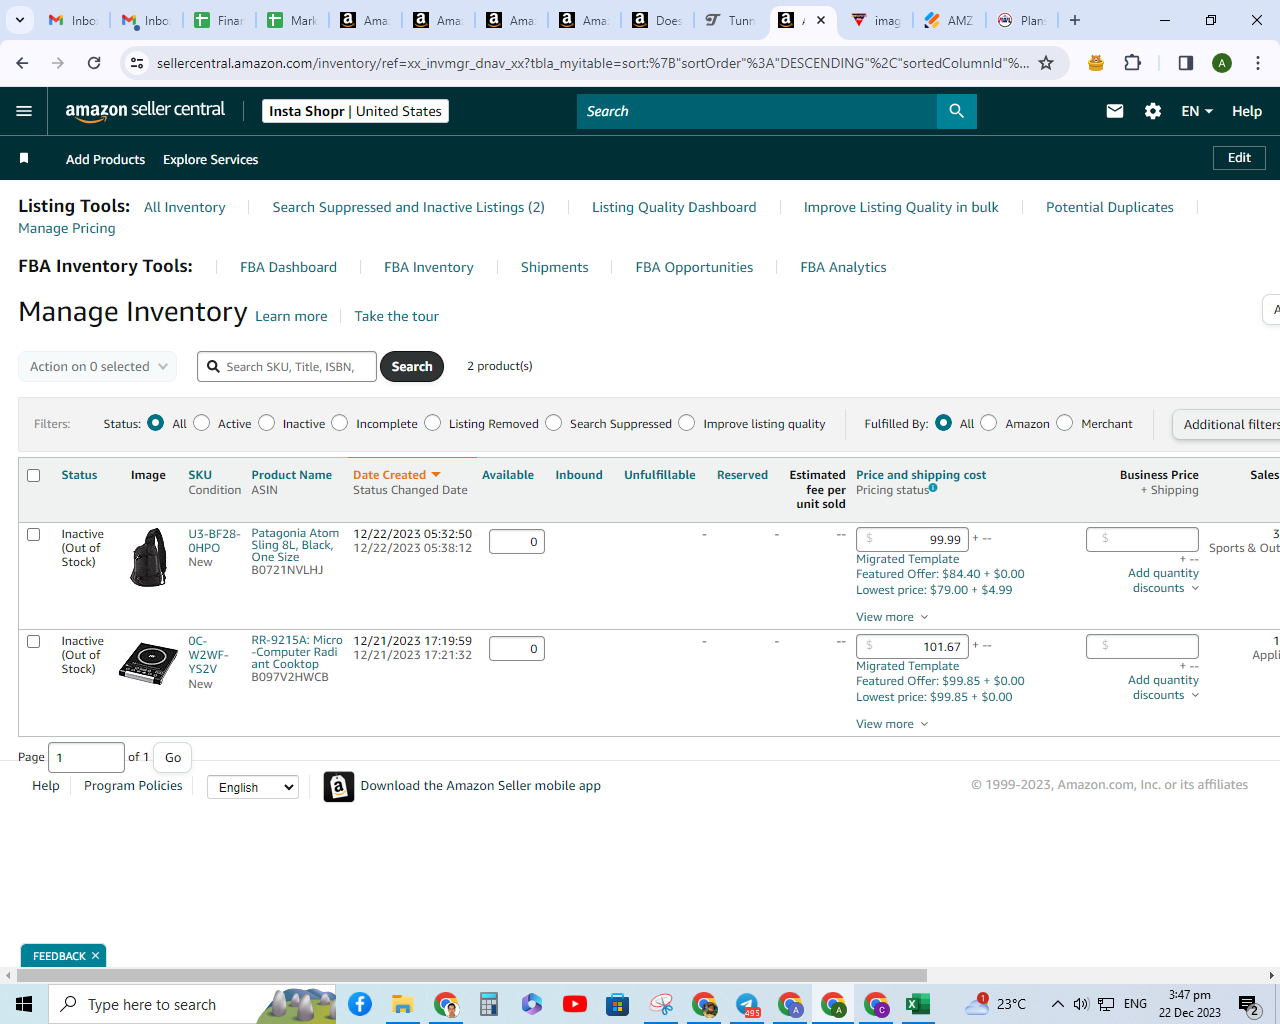
Task: Open the Seller Central hamburger menu
Action: click(x=24, y=111)
